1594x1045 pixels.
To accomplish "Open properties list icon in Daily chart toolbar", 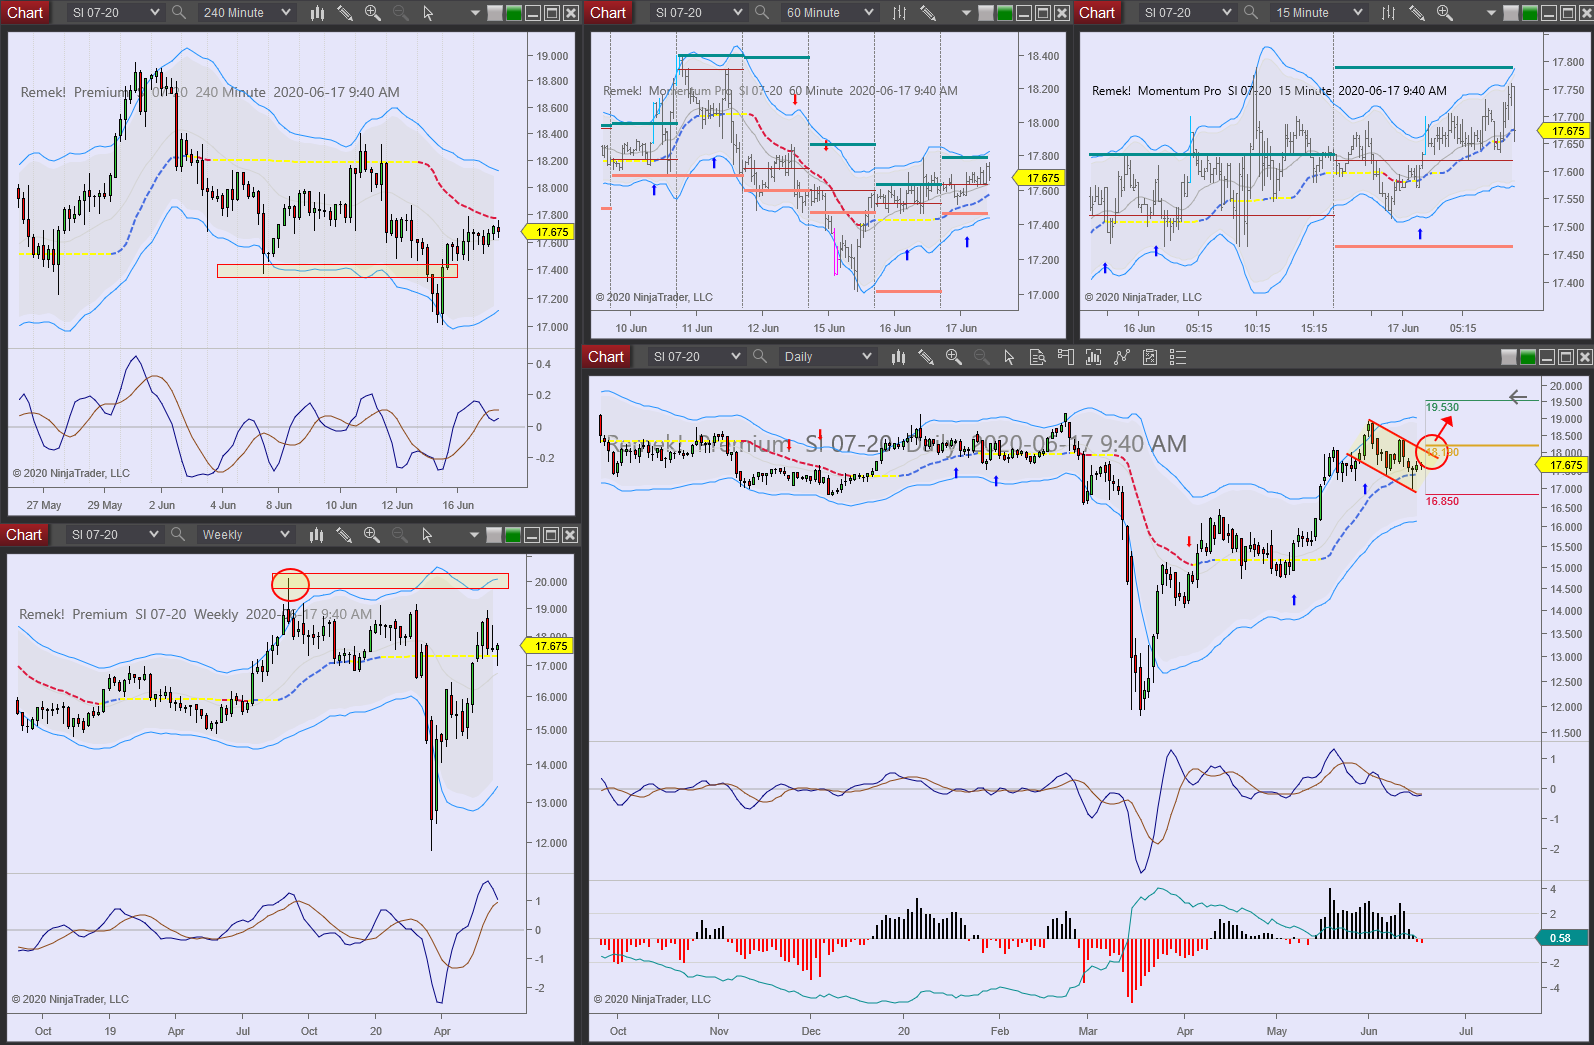I will click(x=1178, y=357).
